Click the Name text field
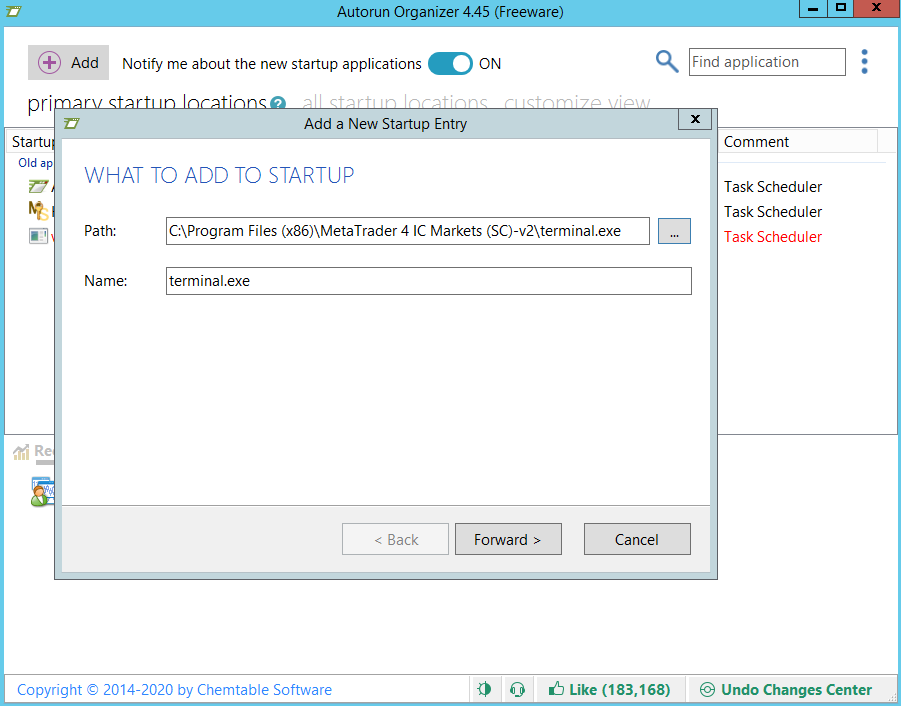 click(x=429, y=281)
